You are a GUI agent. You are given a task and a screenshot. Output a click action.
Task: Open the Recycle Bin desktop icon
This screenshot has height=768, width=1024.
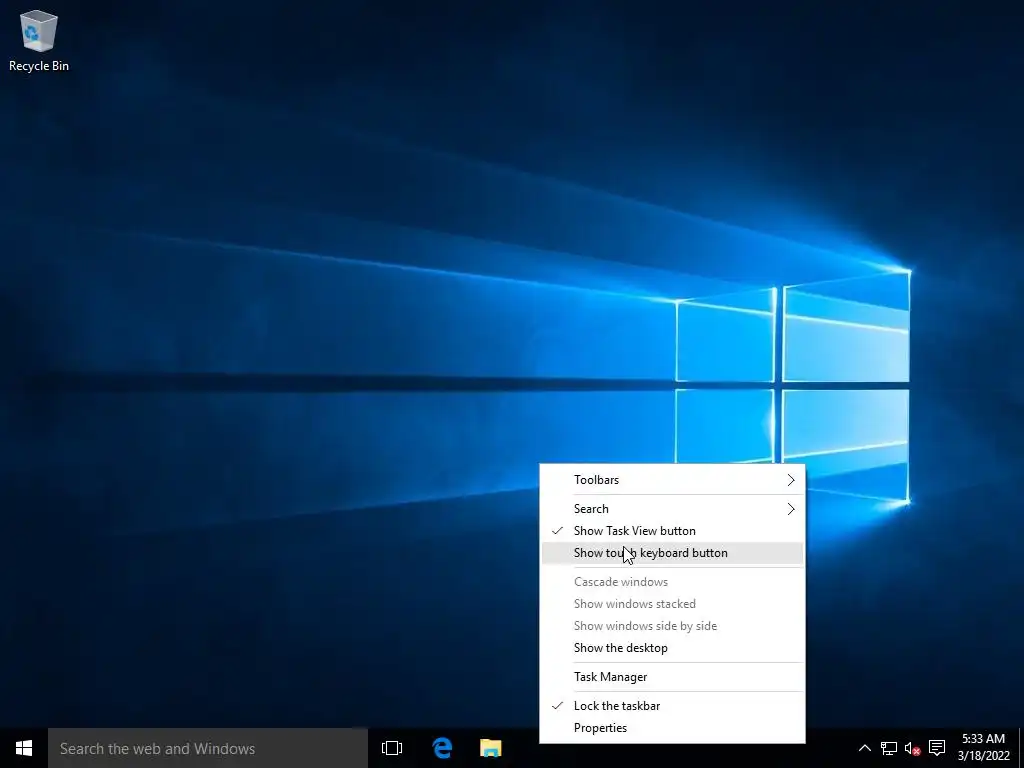click(39, 40)
